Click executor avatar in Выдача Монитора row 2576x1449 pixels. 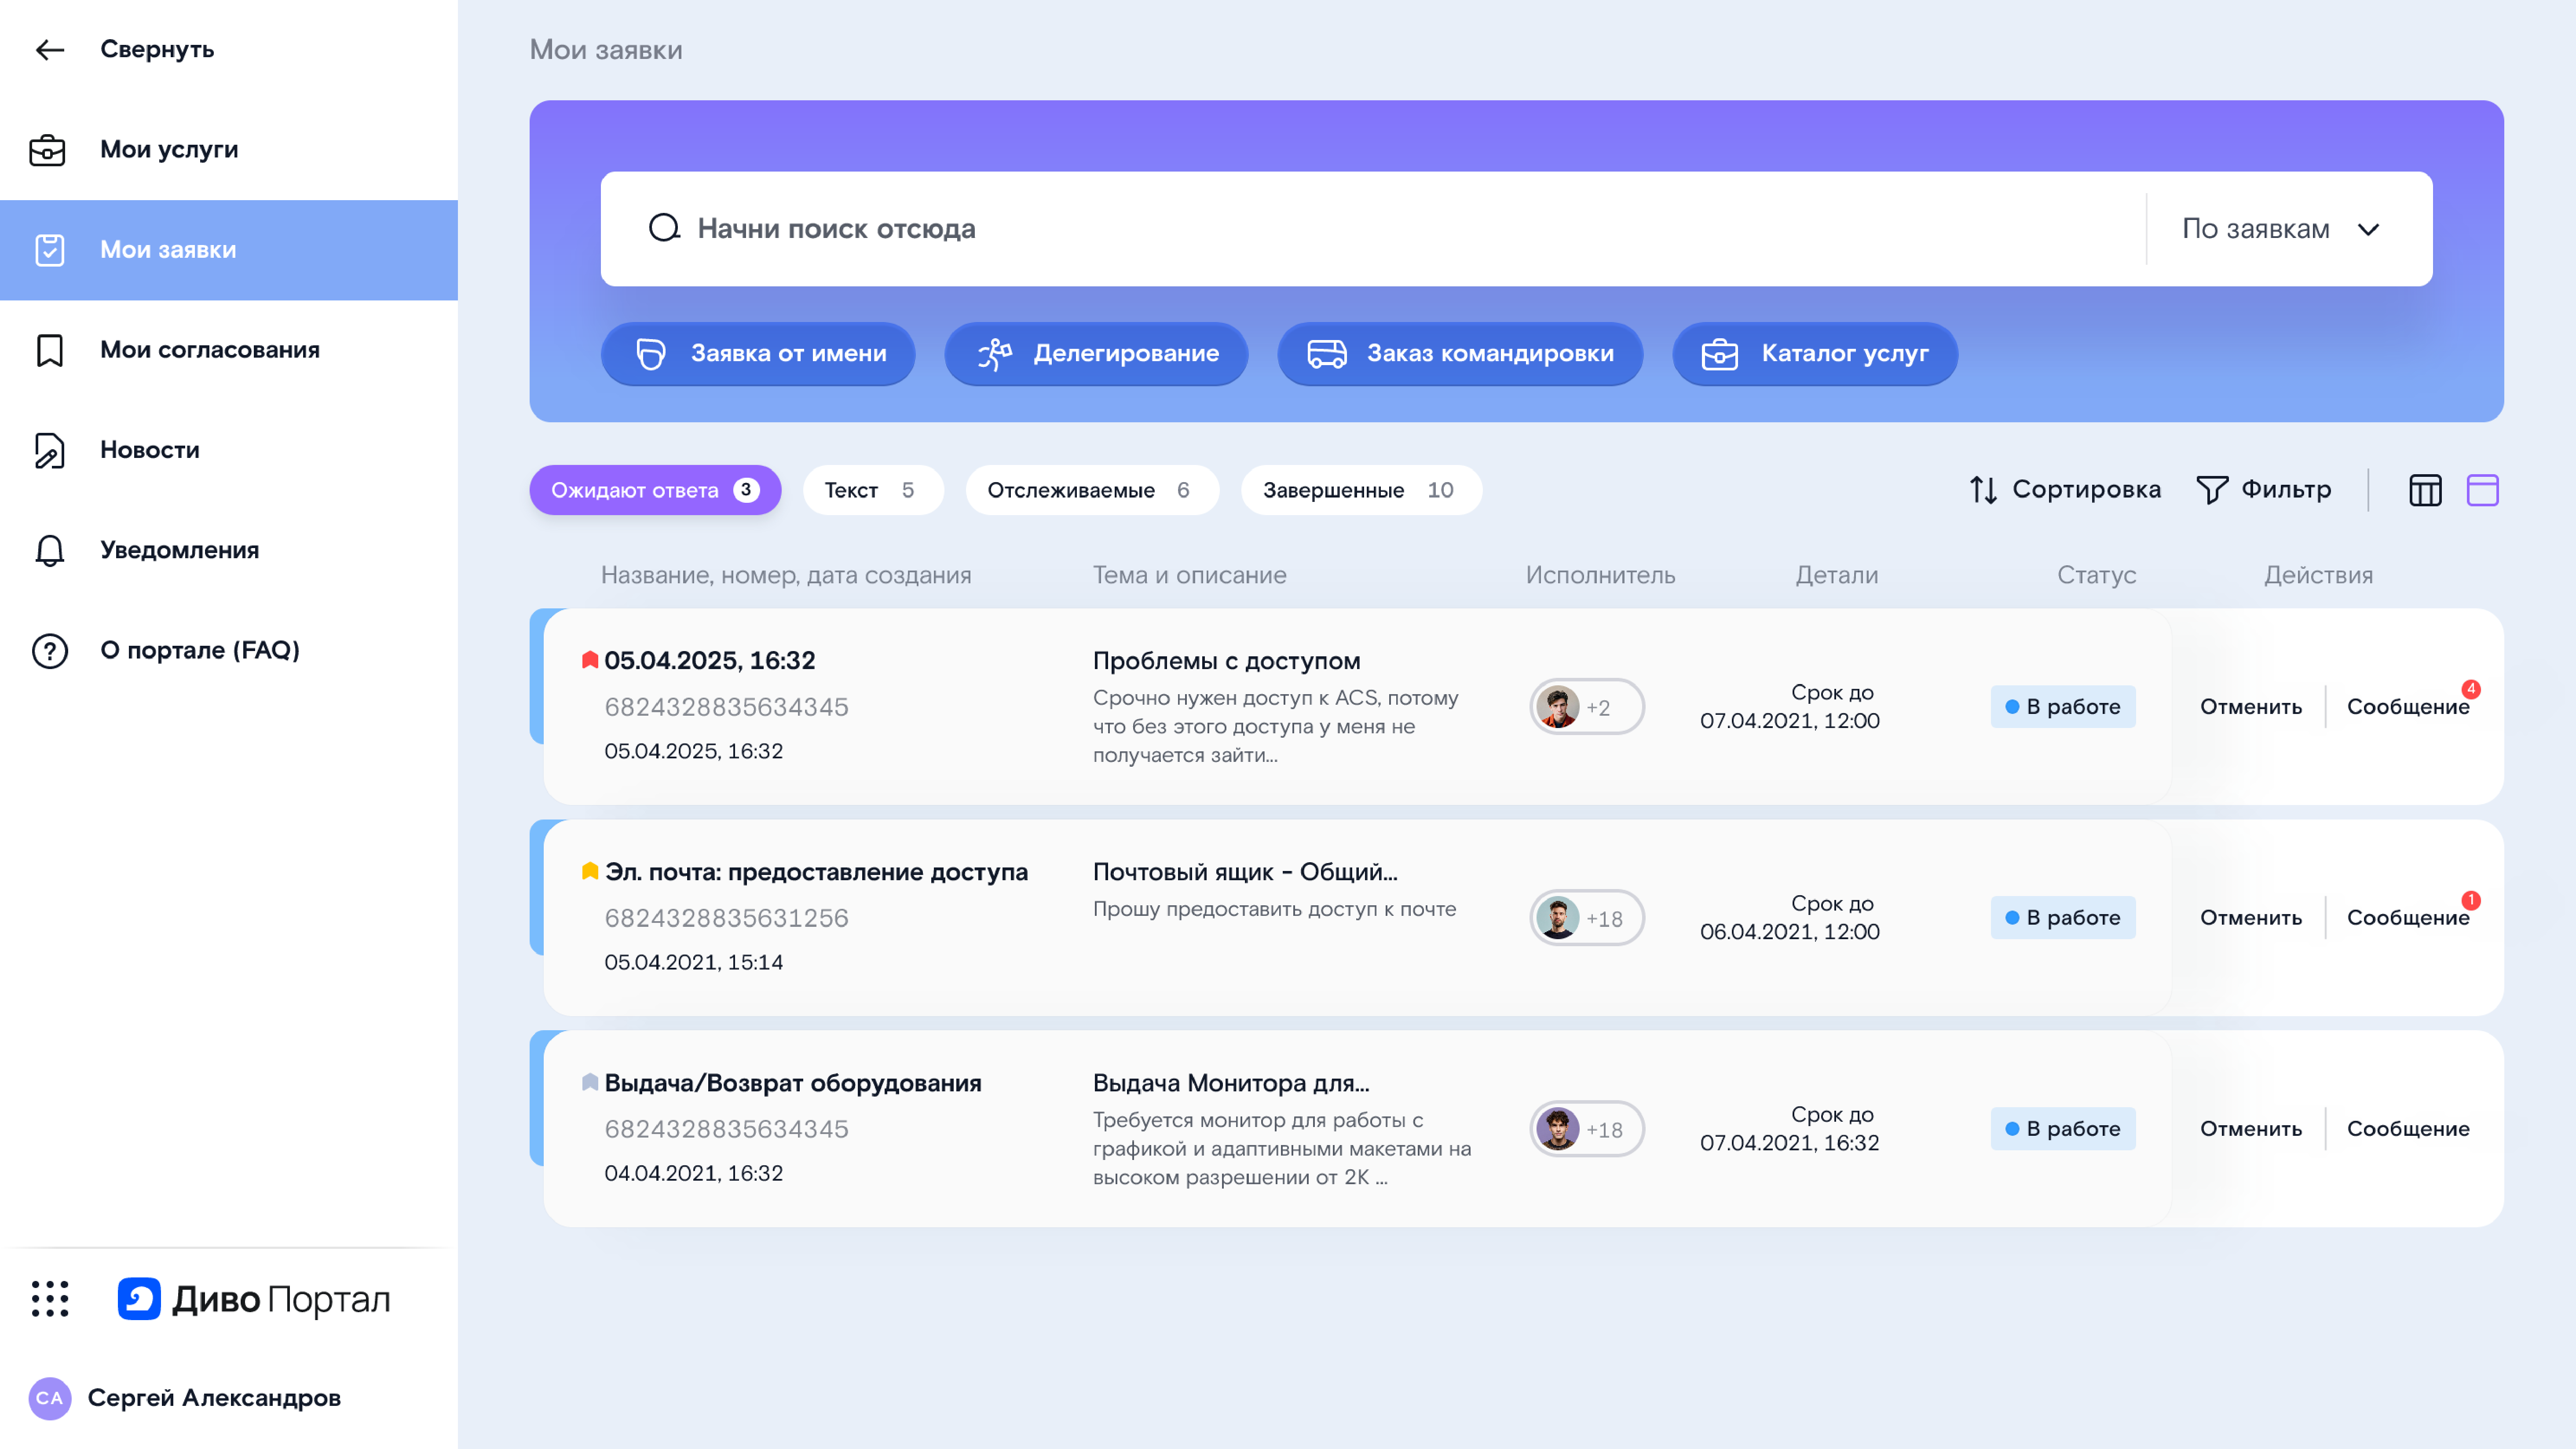[x=1557, y=1129]
